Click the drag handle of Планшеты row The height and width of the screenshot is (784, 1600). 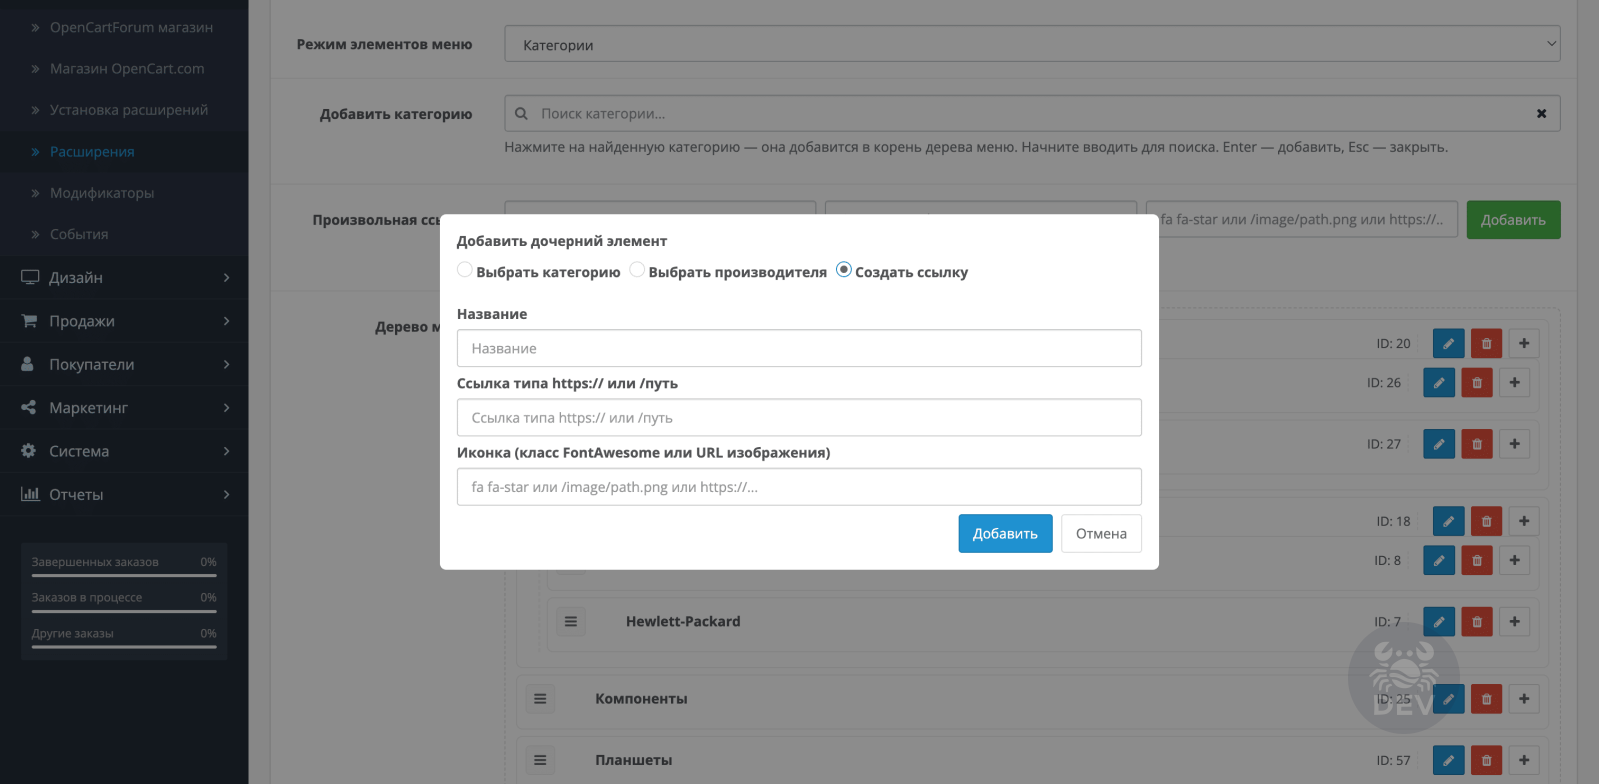point(540,760)
